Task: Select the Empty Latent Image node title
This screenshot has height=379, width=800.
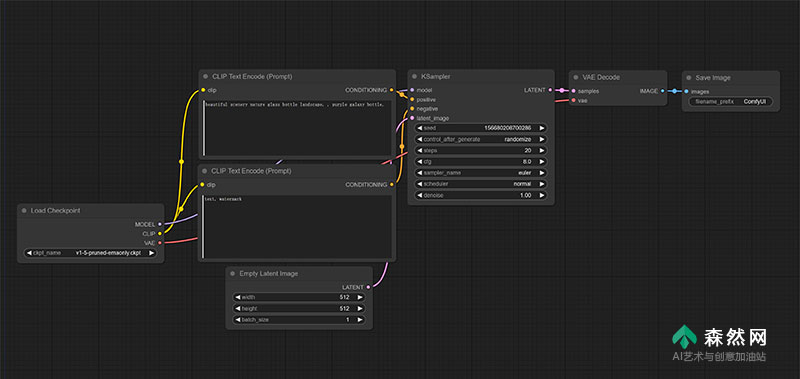Action: 268,274
